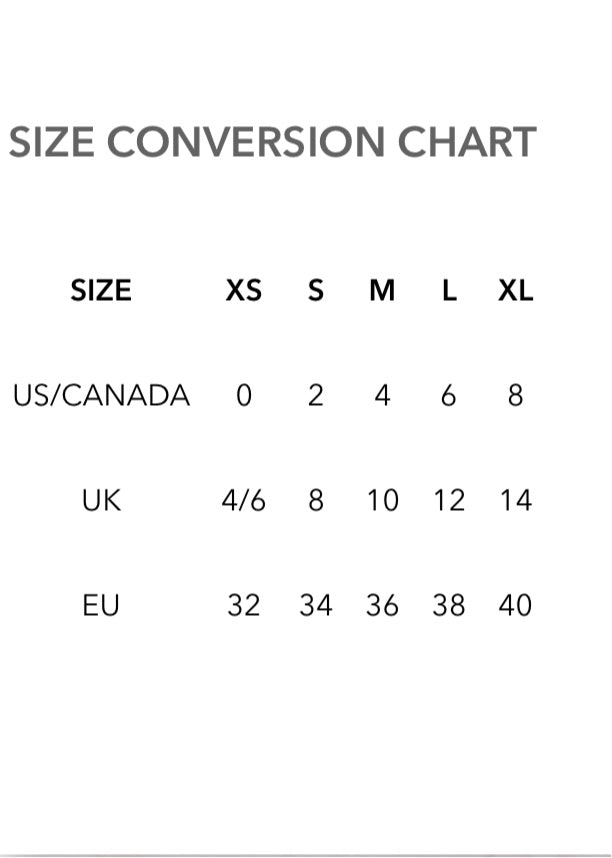Click the EU row label
Screen dimensions: 612x858
101,605
